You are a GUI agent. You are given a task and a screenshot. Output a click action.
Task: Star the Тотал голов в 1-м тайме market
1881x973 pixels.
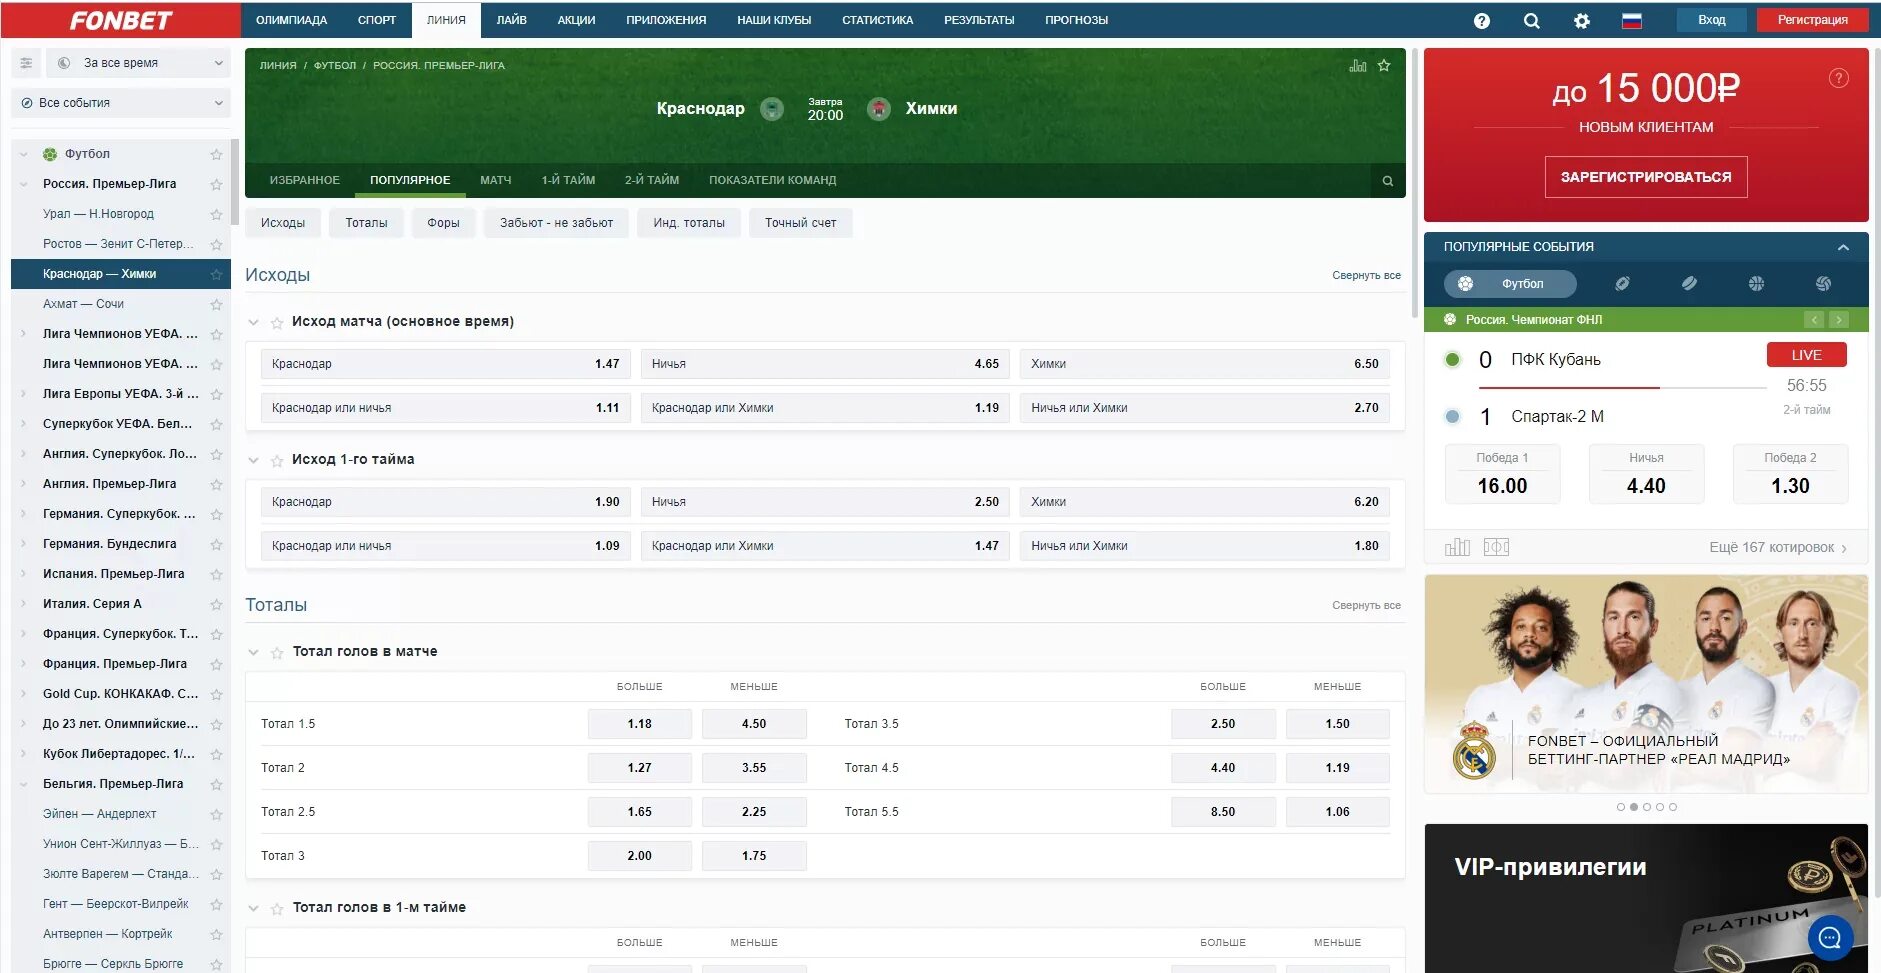pos(277,908)
